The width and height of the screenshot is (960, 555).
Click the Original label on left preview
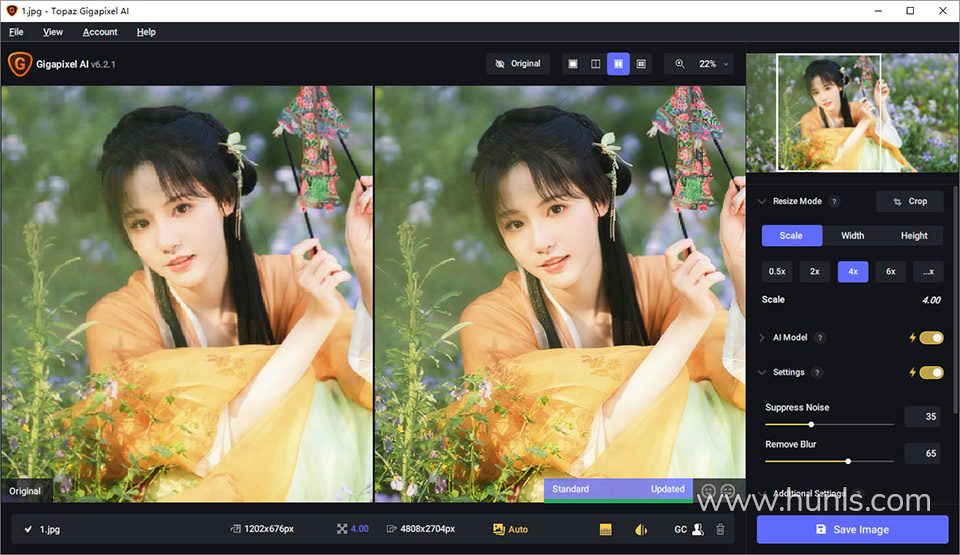[x=25, y=491]
